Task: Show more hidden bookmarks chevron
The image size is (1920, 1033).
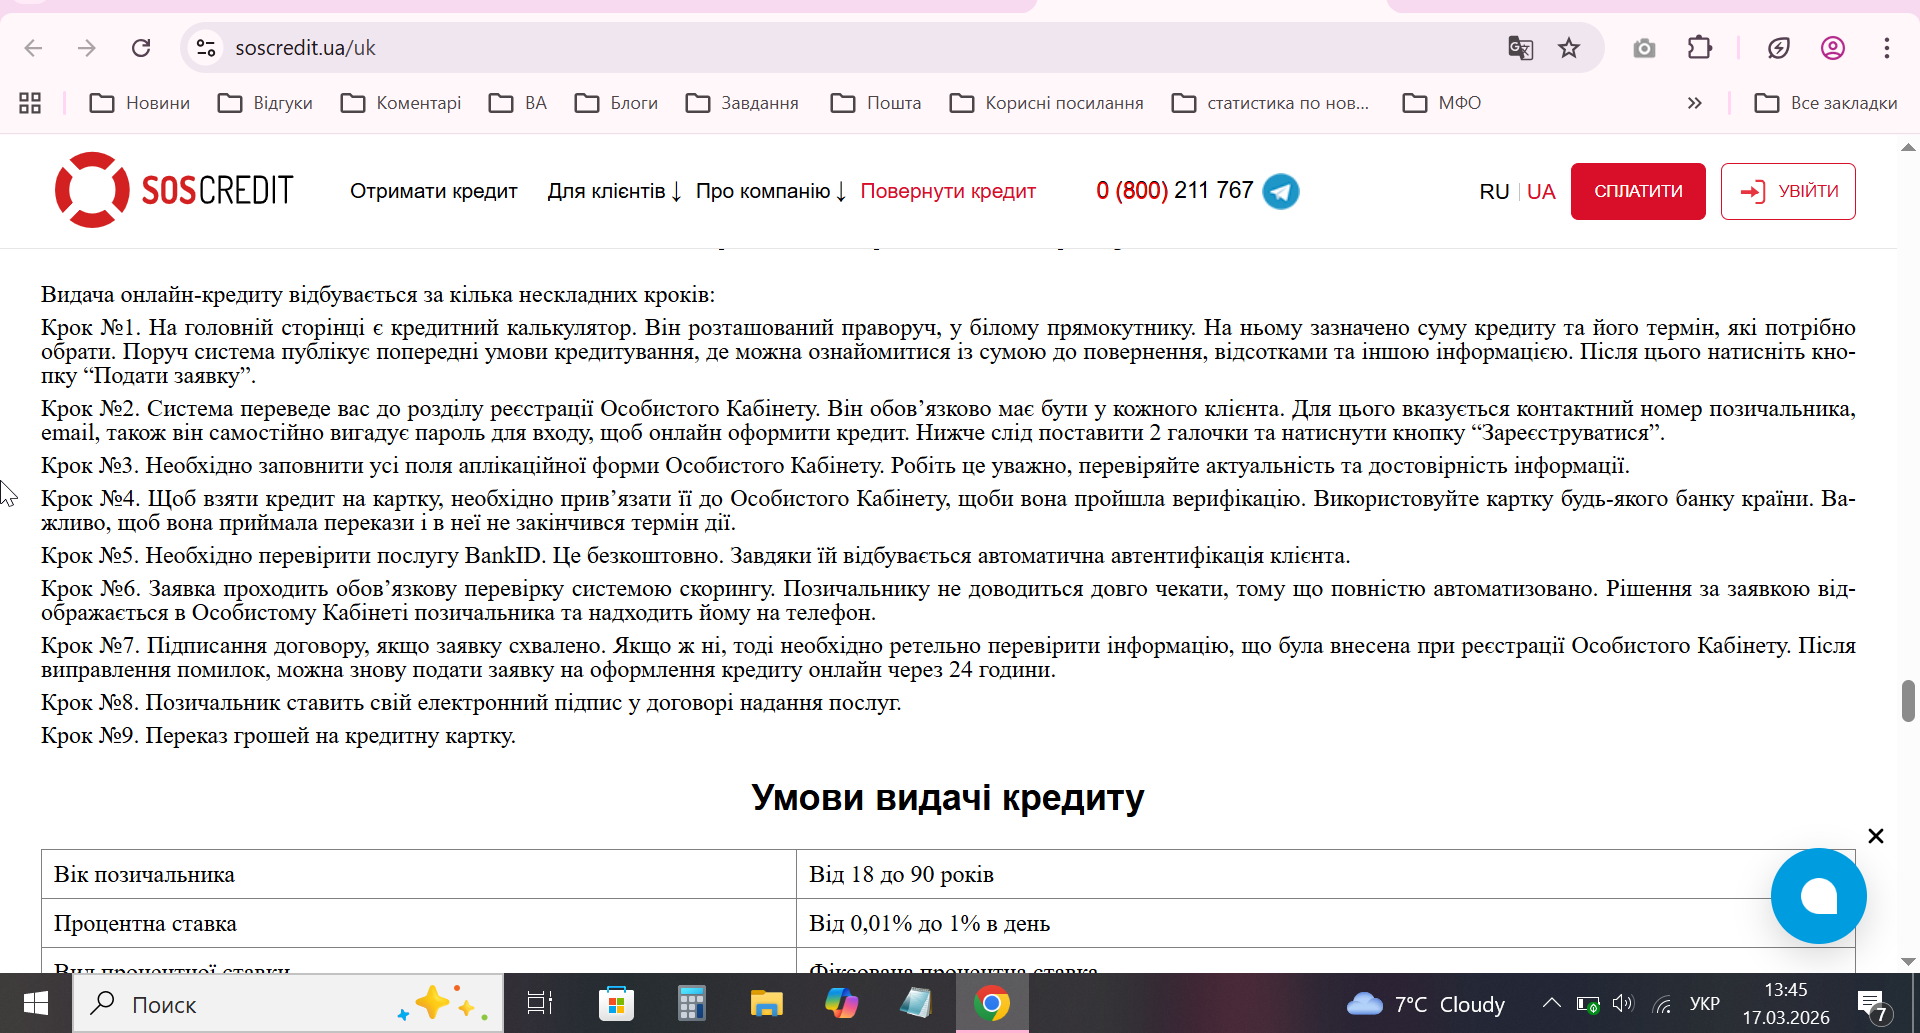Action: pos(1695,103)
